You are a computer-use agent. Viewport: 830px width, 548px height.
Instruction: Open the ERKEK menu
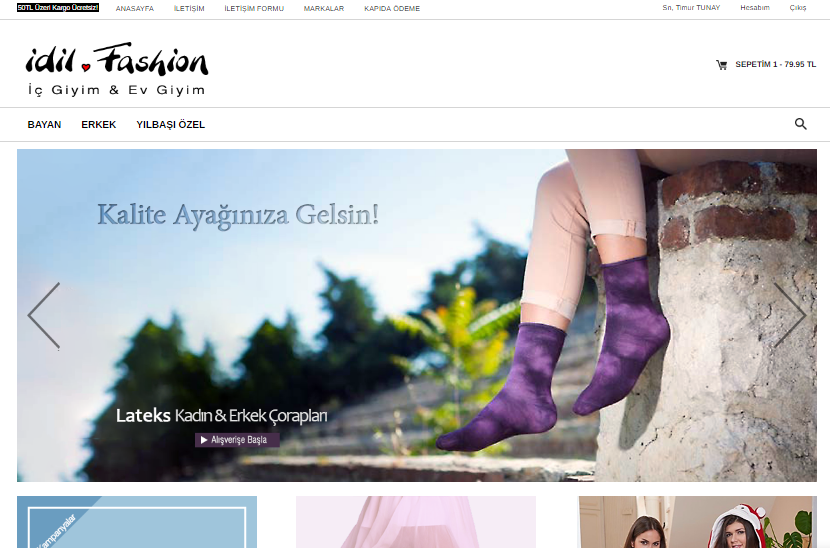click(98, 124)
